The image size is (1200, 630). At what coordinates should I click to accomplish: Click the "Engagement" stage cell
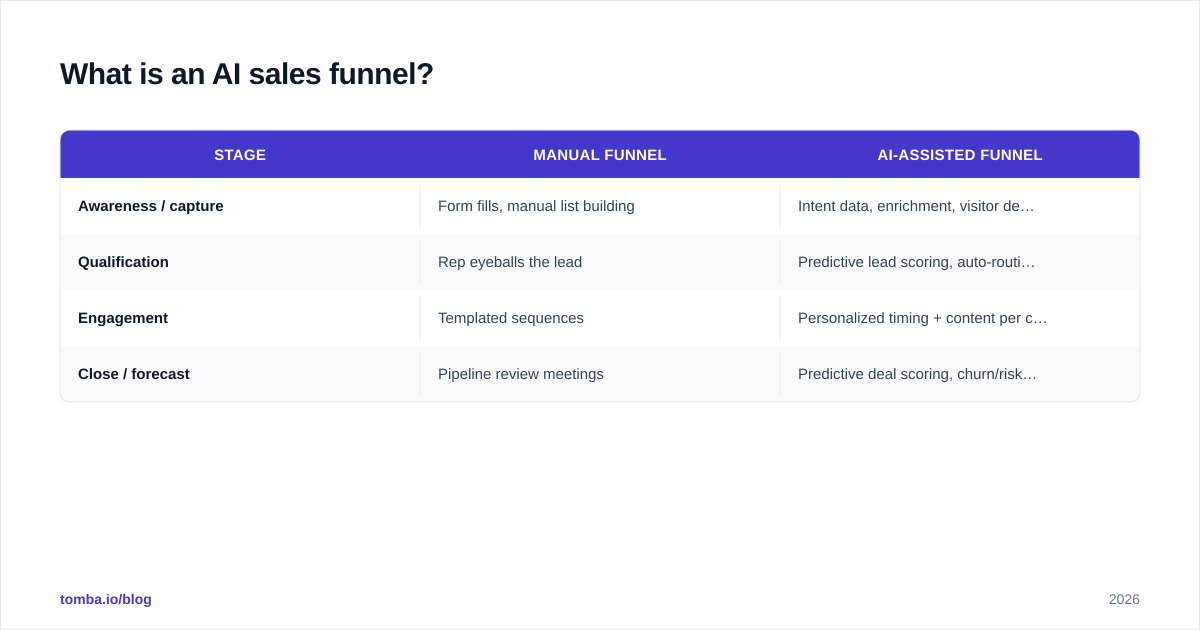240,318
